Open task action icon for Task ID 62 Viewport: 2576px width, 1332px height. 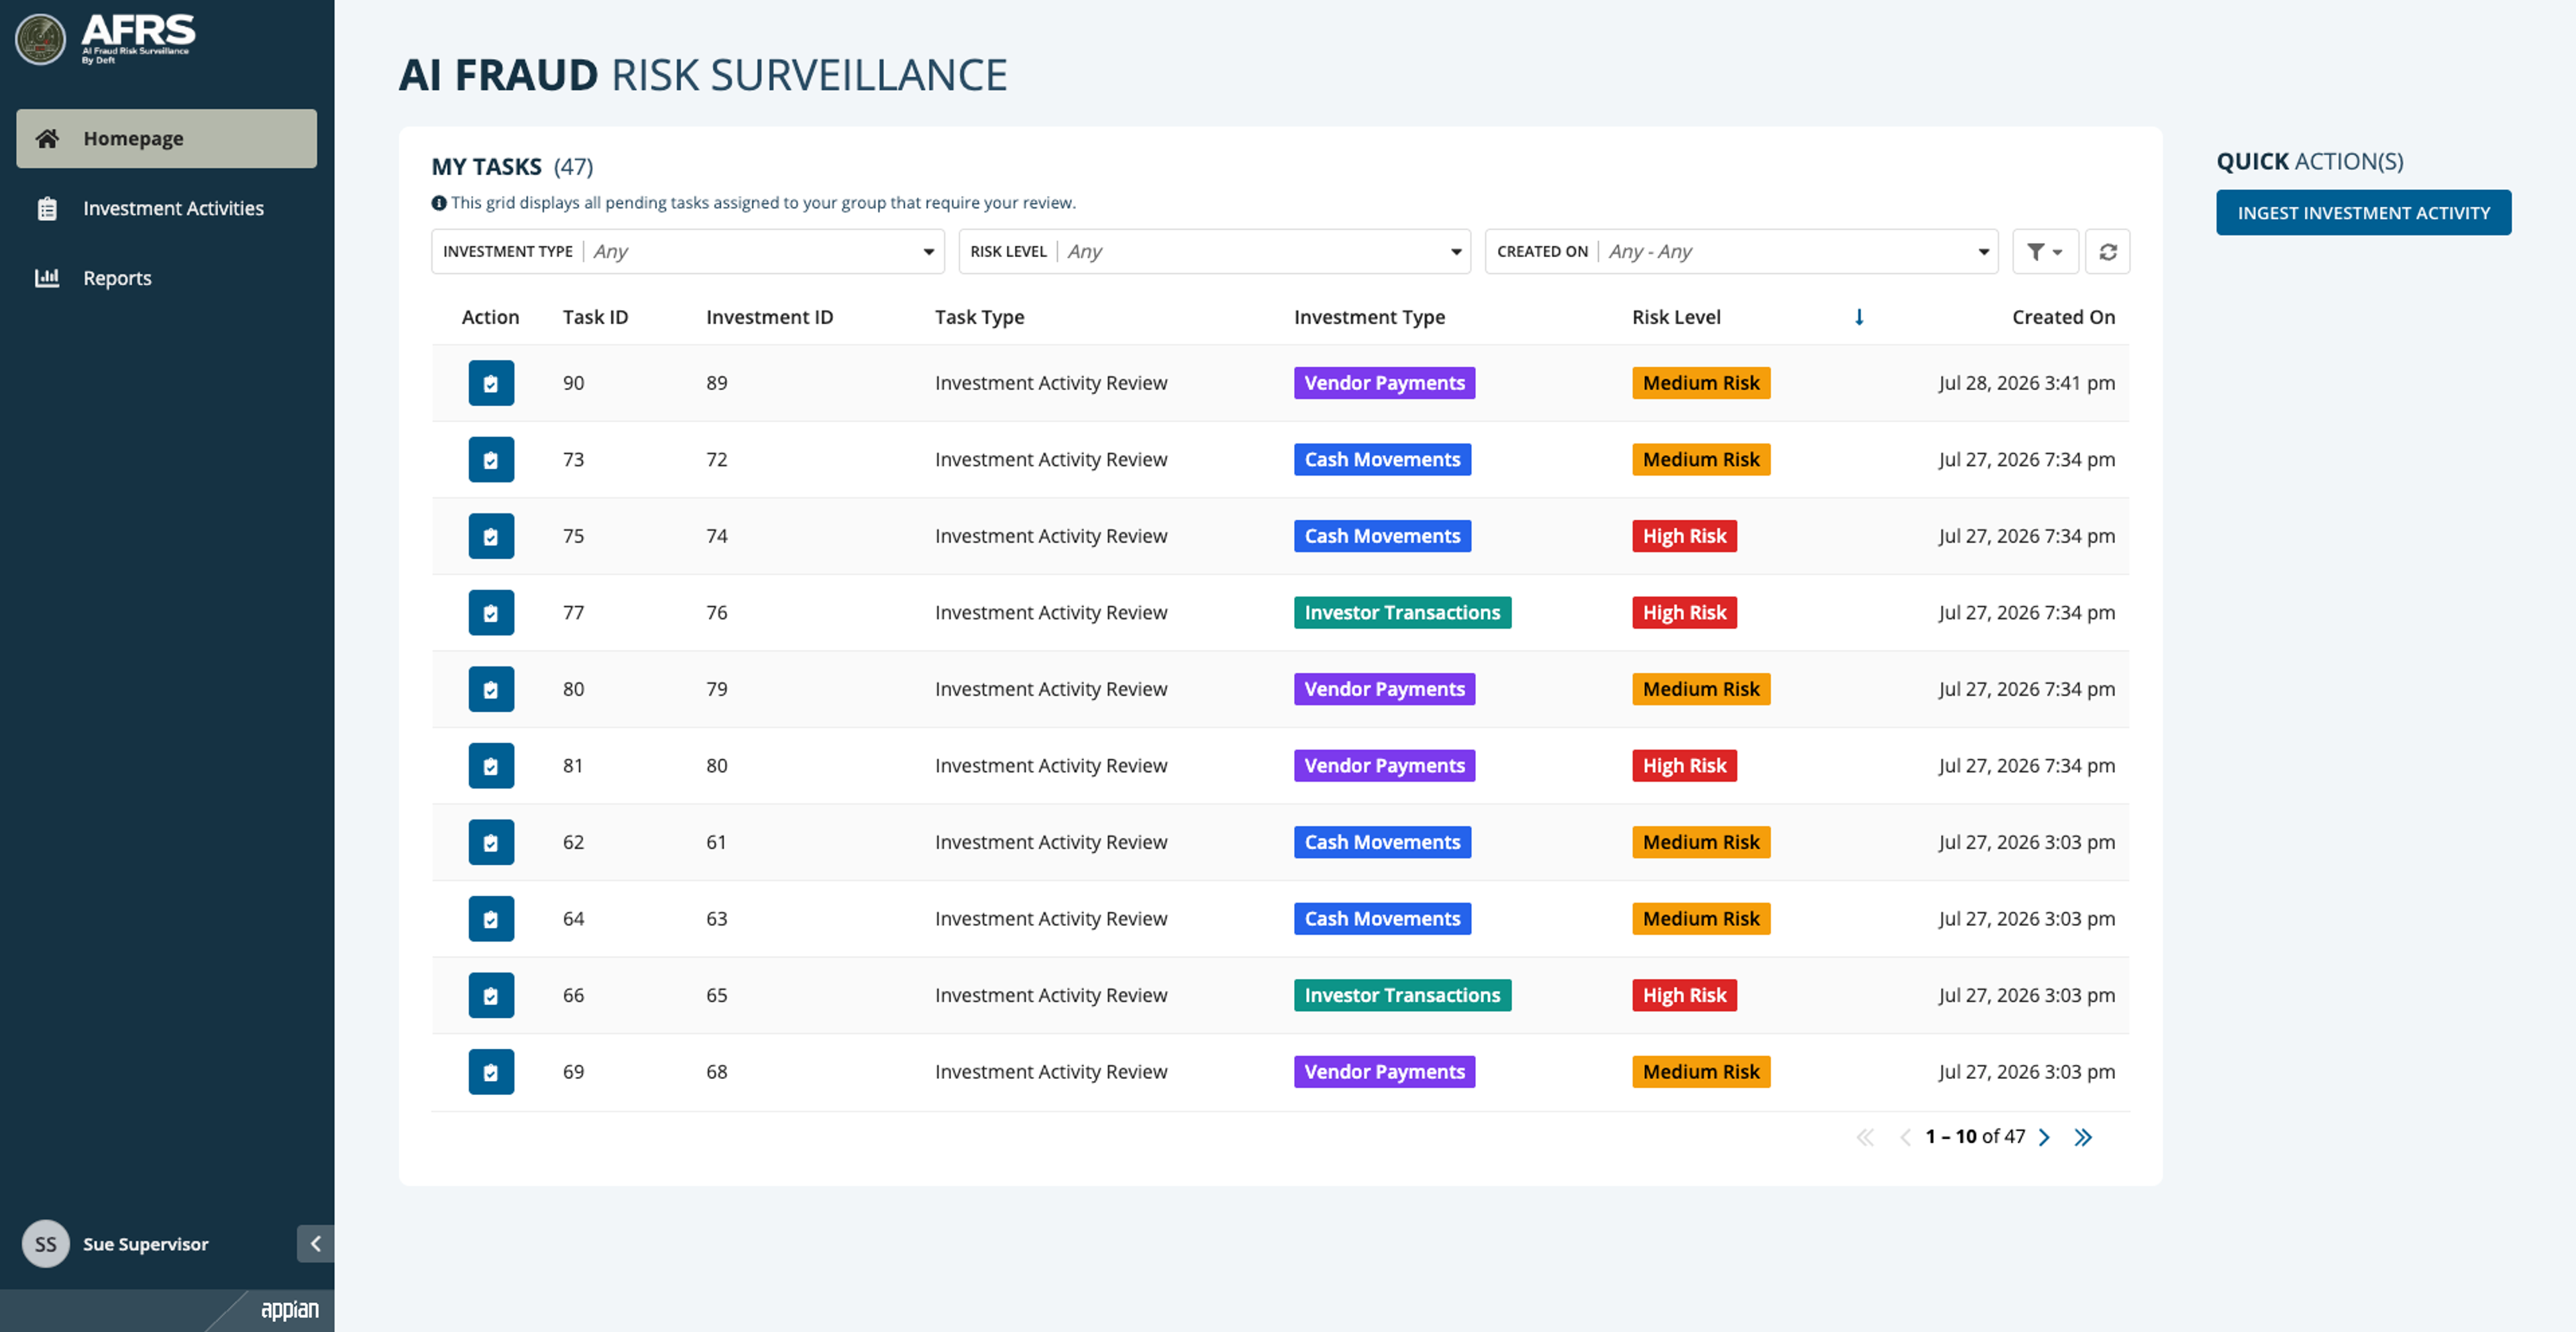[x=491, y=842]
